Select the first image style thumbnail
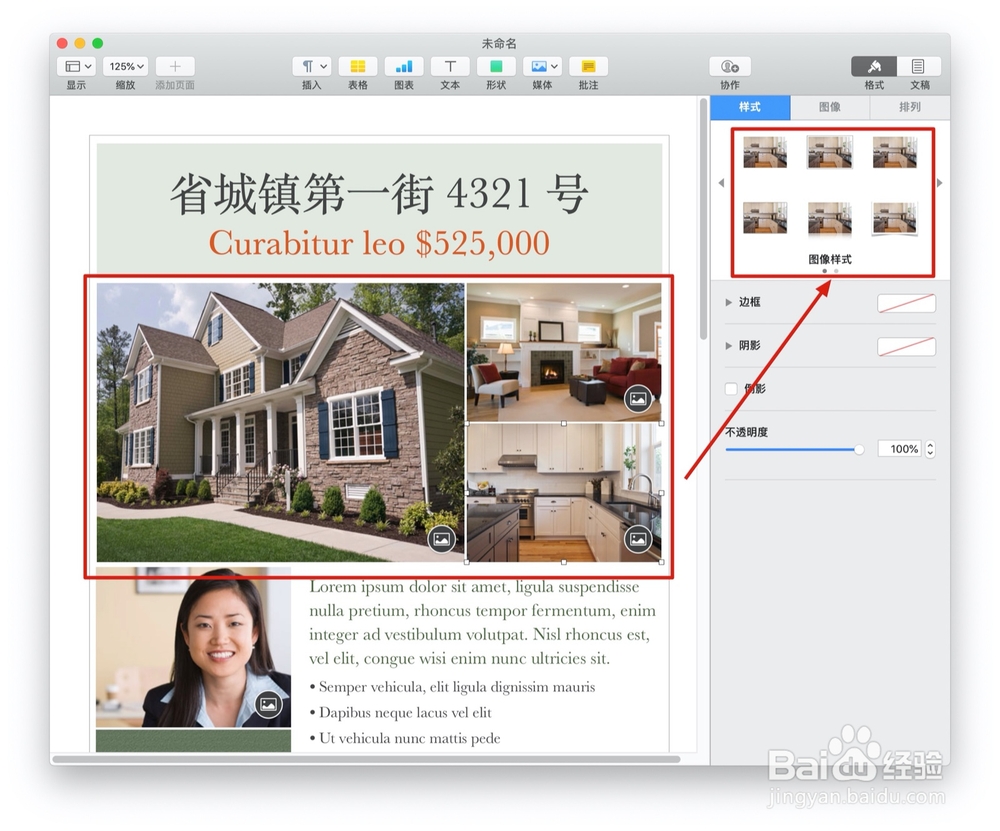 coord(764,152)
